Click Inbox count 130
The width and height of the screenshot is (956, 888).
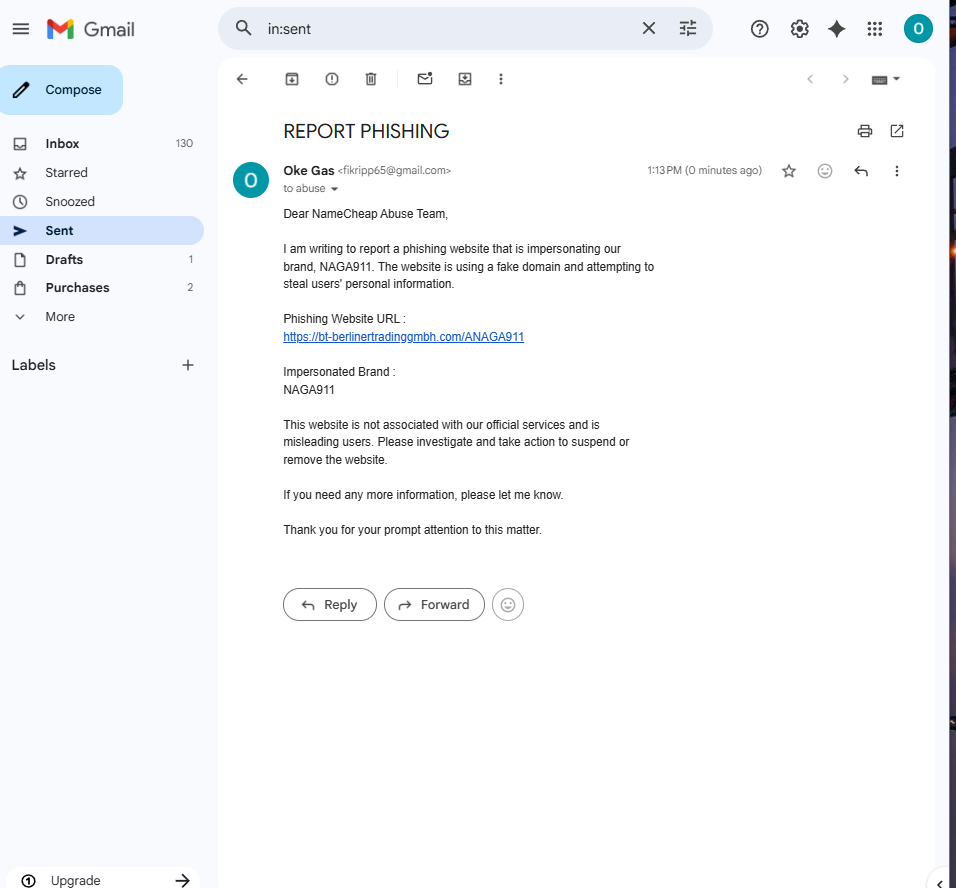184,143
